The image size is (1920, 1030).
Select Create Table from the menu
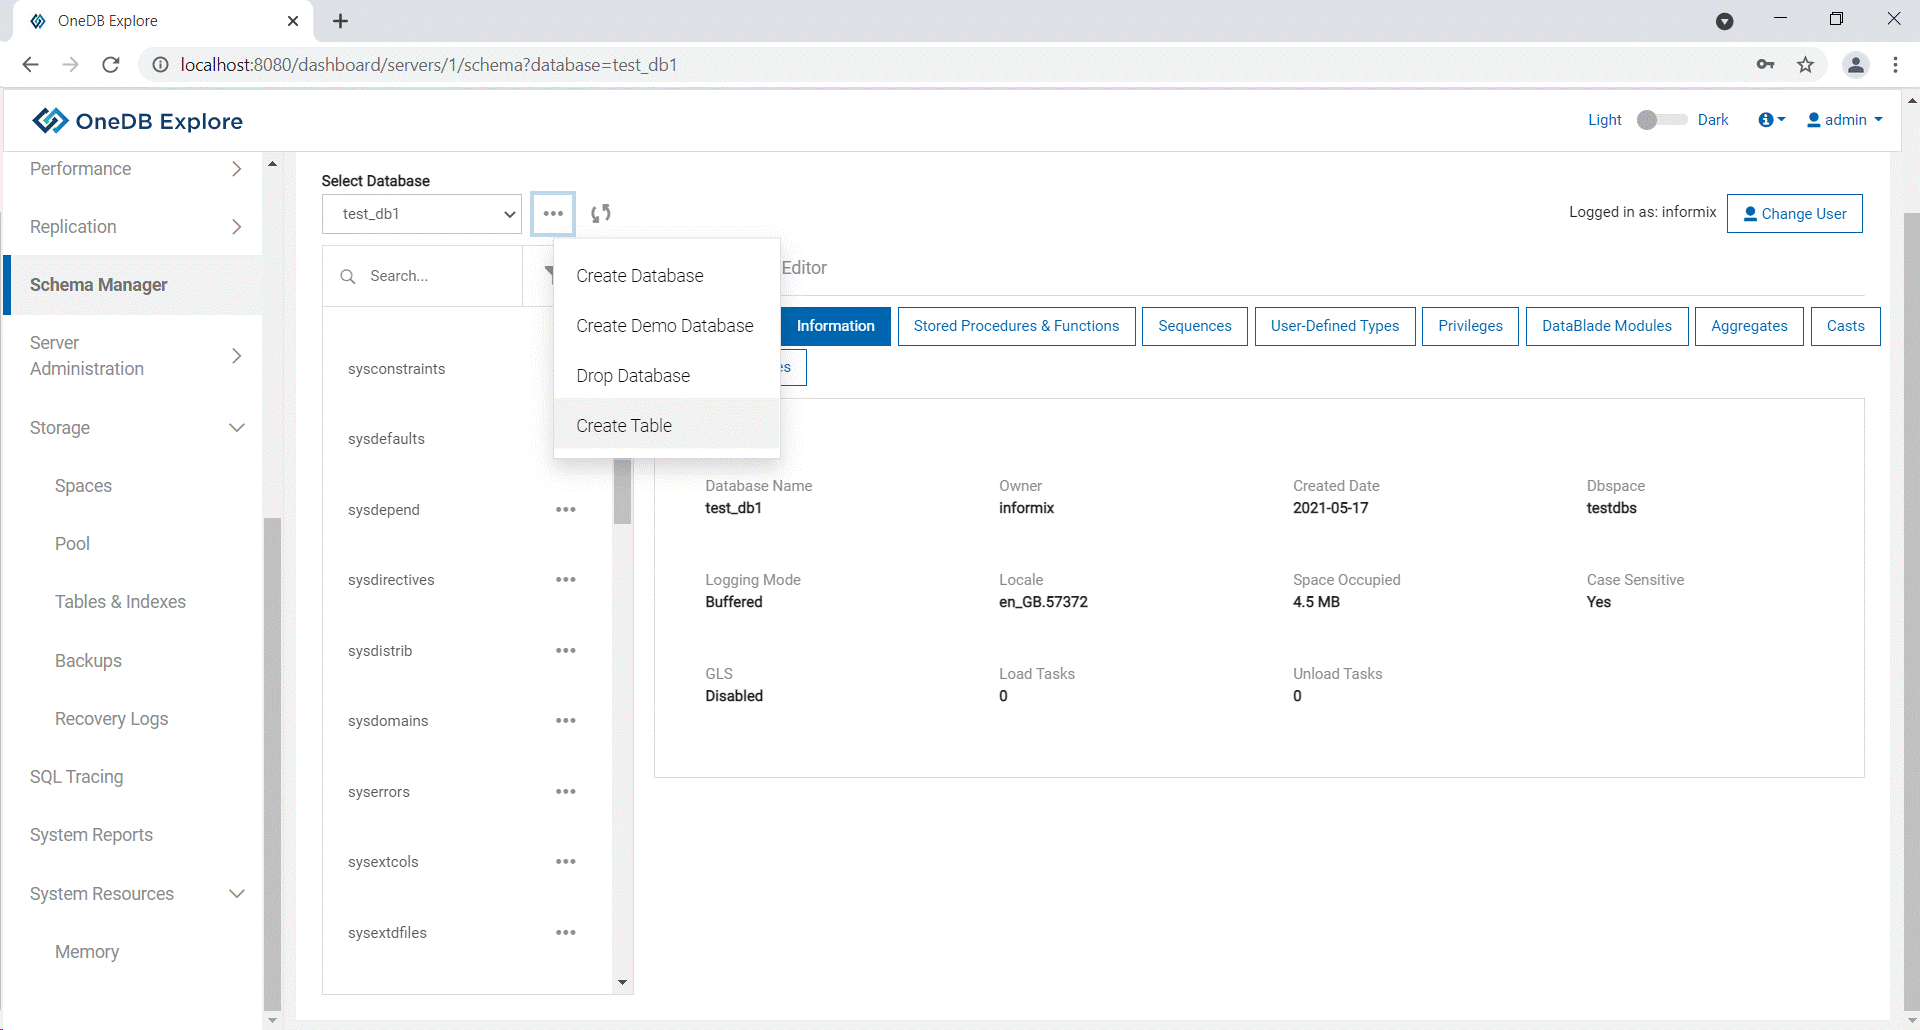624,426
